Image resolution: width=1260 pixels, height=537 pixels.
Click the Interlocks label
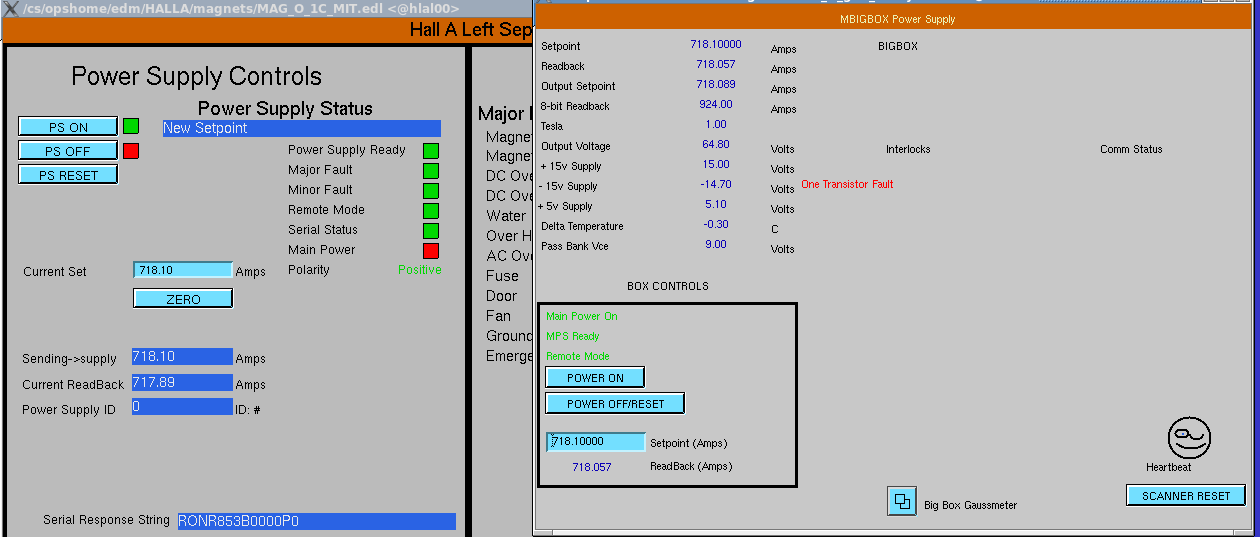(908, 149)
